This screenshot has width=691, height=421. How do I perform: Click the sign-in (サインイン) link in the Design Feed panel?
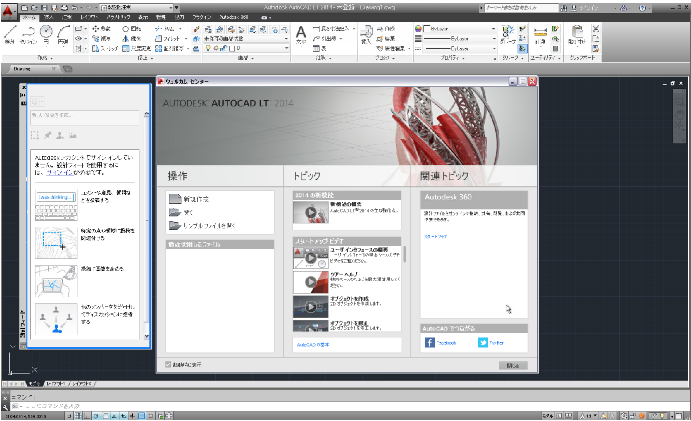pos(59,172)
